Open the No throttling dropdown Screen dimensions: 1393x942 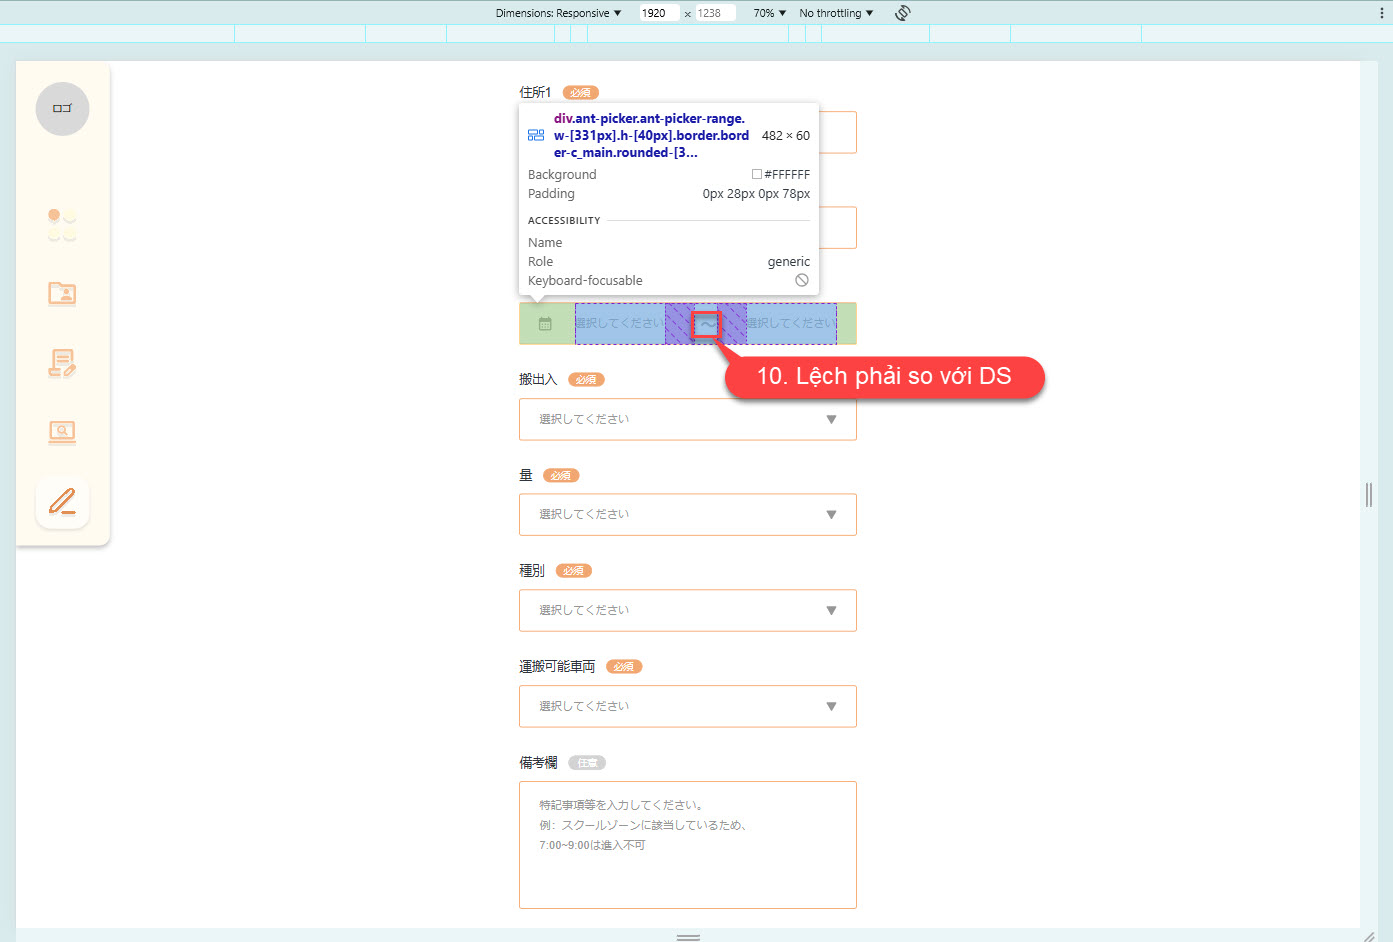click(x=836, y=13)
